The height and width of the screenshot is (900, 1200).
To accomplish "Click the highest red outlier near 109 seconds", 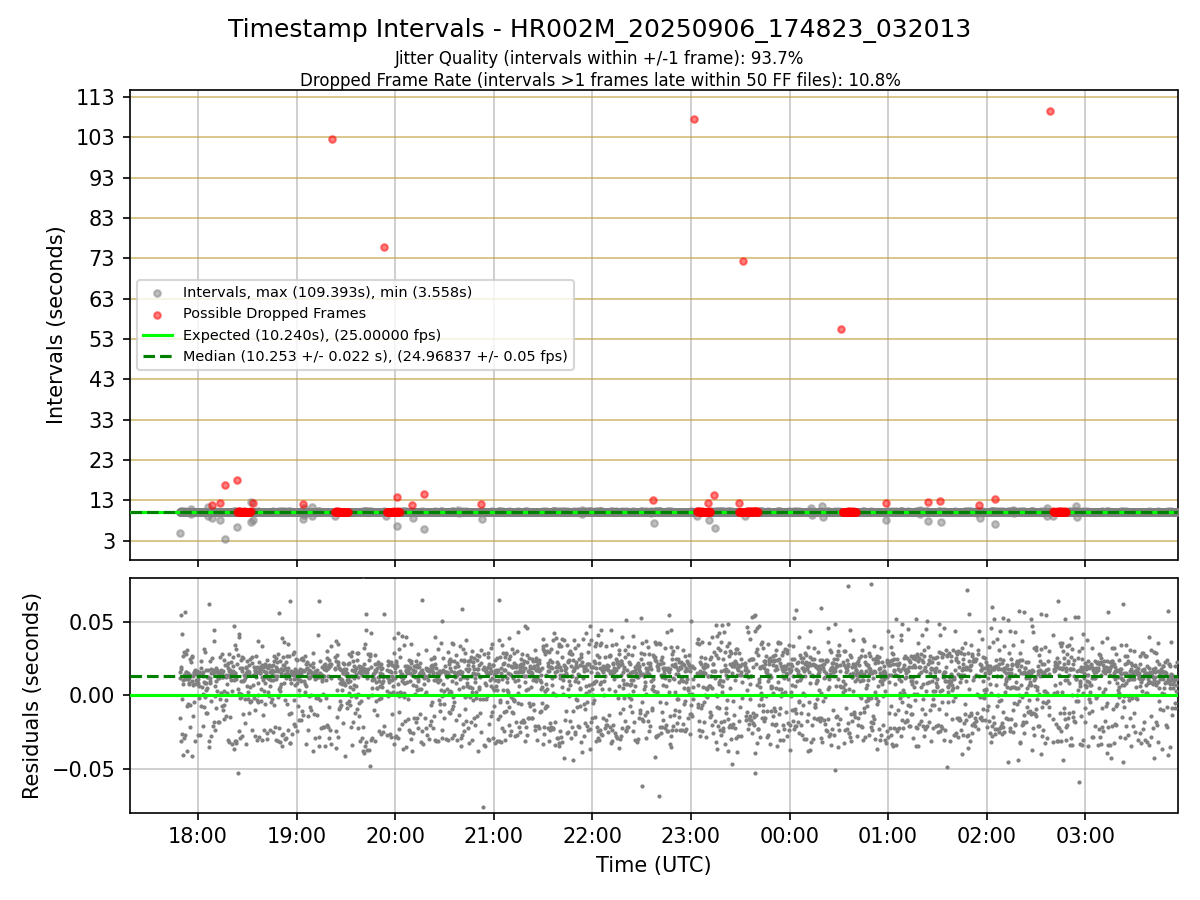I will [x=1050, y=111].
